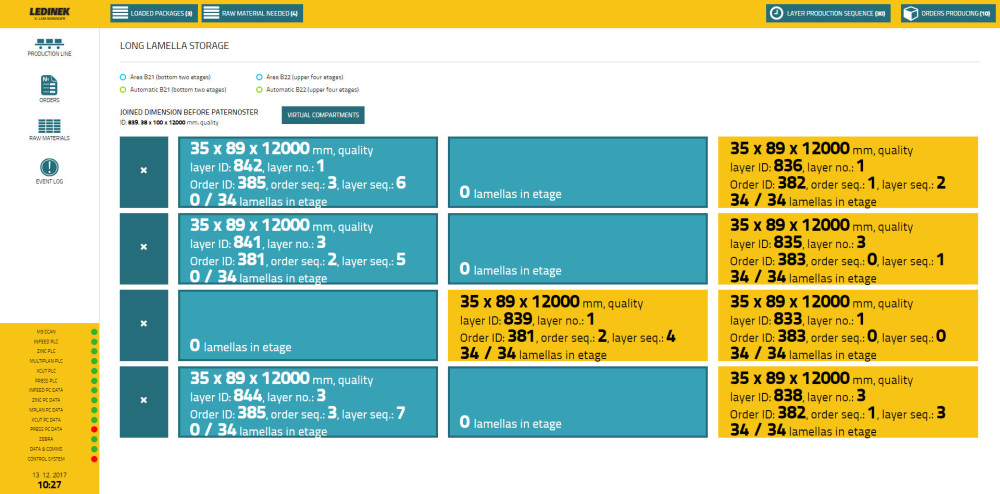Open Raw Material Needed in top bar
Image resolution: width=1000 pixels, height=494 pixels.
point(251,13)
